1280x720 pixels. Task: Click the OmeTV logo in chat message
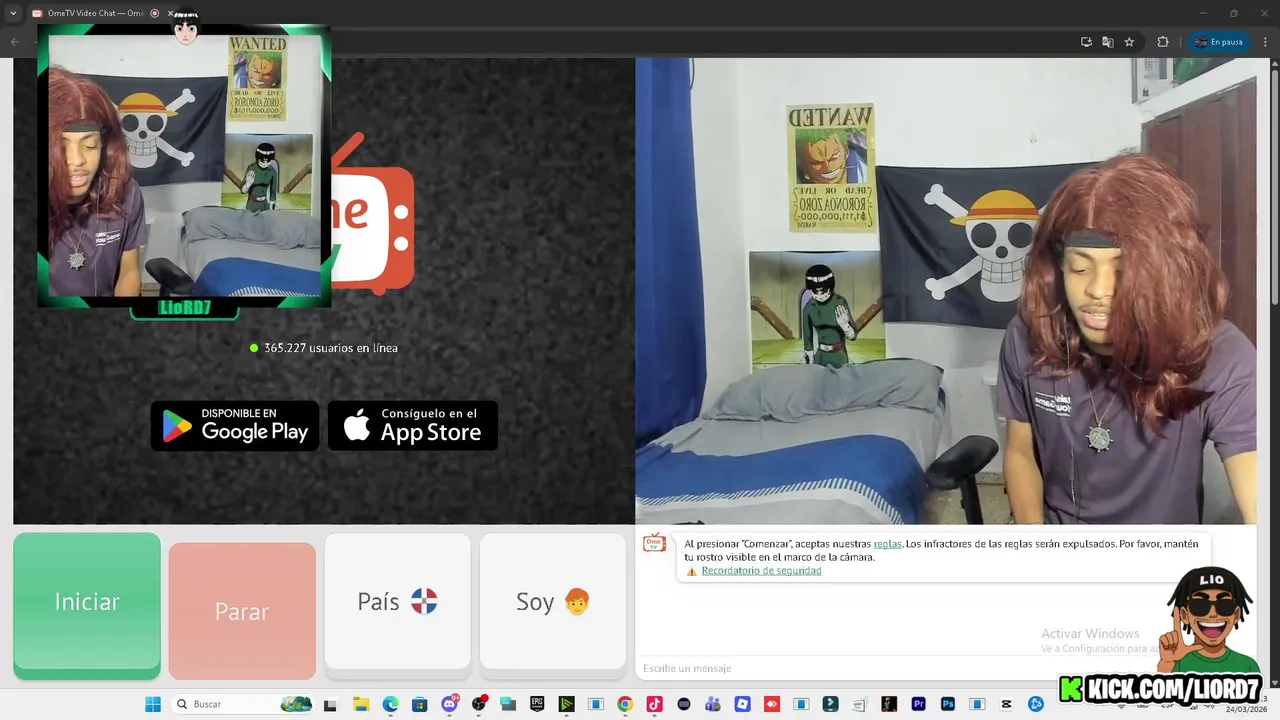[x=654, y=543]
